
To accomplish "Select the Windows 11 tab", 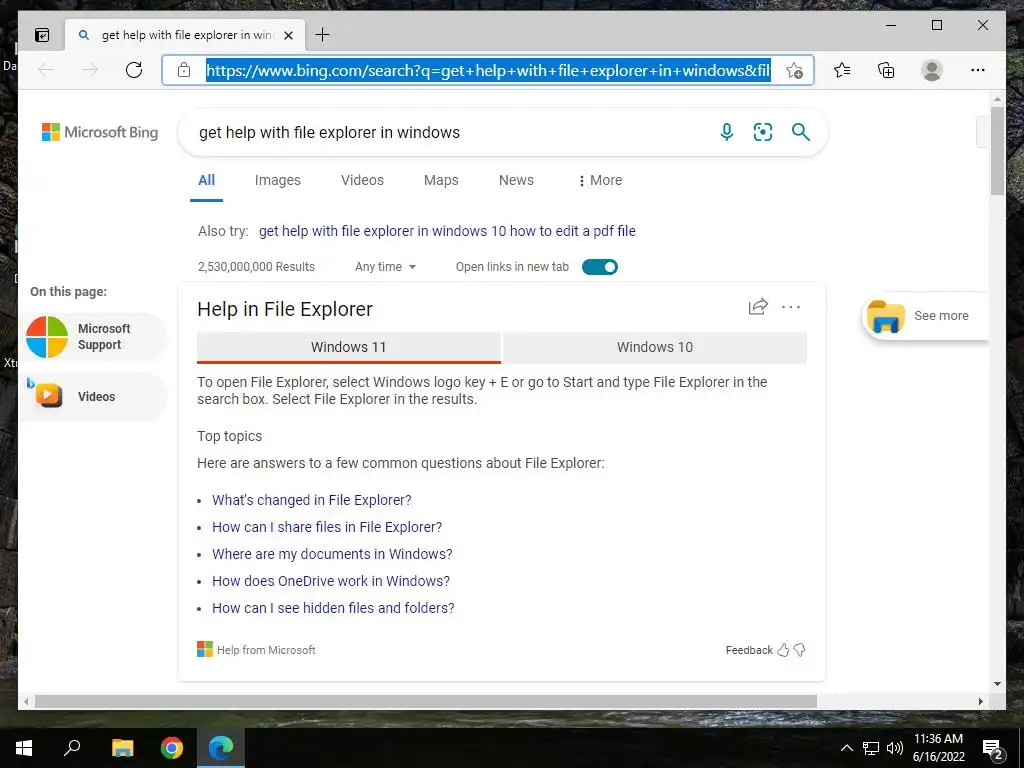I will pos(349,347).
